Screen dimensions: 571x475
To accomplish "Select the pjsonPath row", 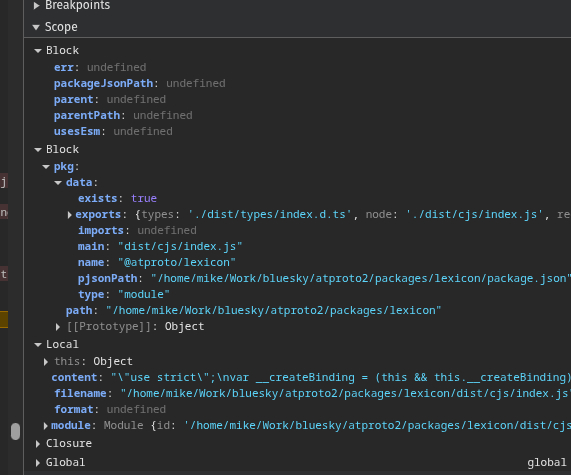I will coord(324,279).
